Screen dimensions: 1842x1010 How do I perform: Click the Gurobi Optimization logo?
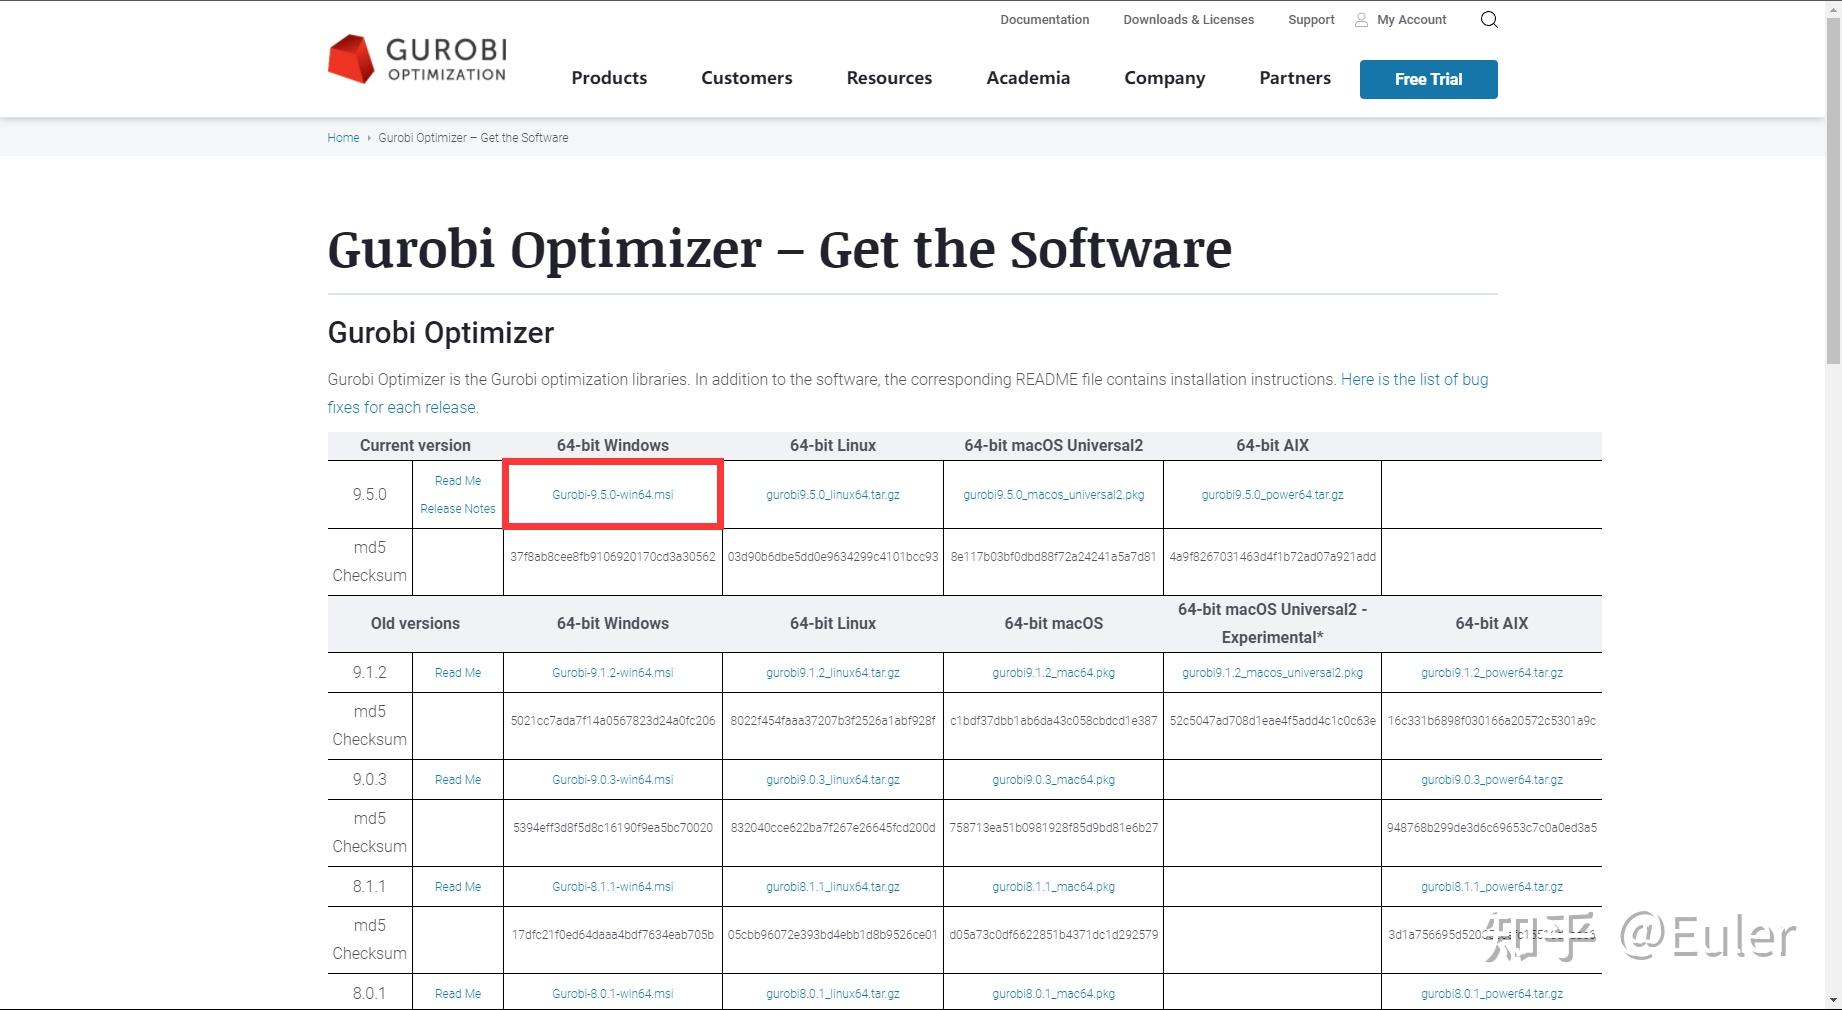point(417,59)
